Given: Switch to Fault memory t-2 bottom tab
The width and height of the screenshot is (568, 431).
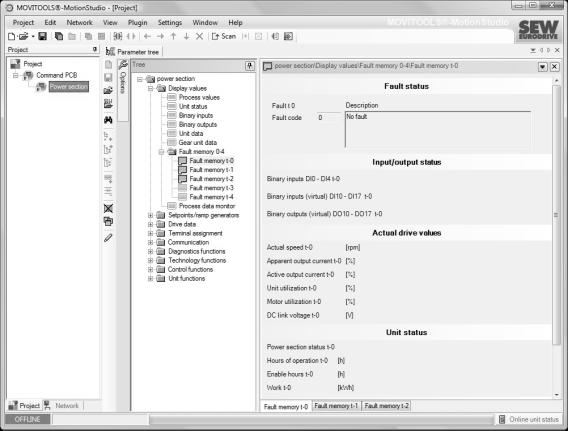Looking at the screenshot, I should click(x=387, y=406).
